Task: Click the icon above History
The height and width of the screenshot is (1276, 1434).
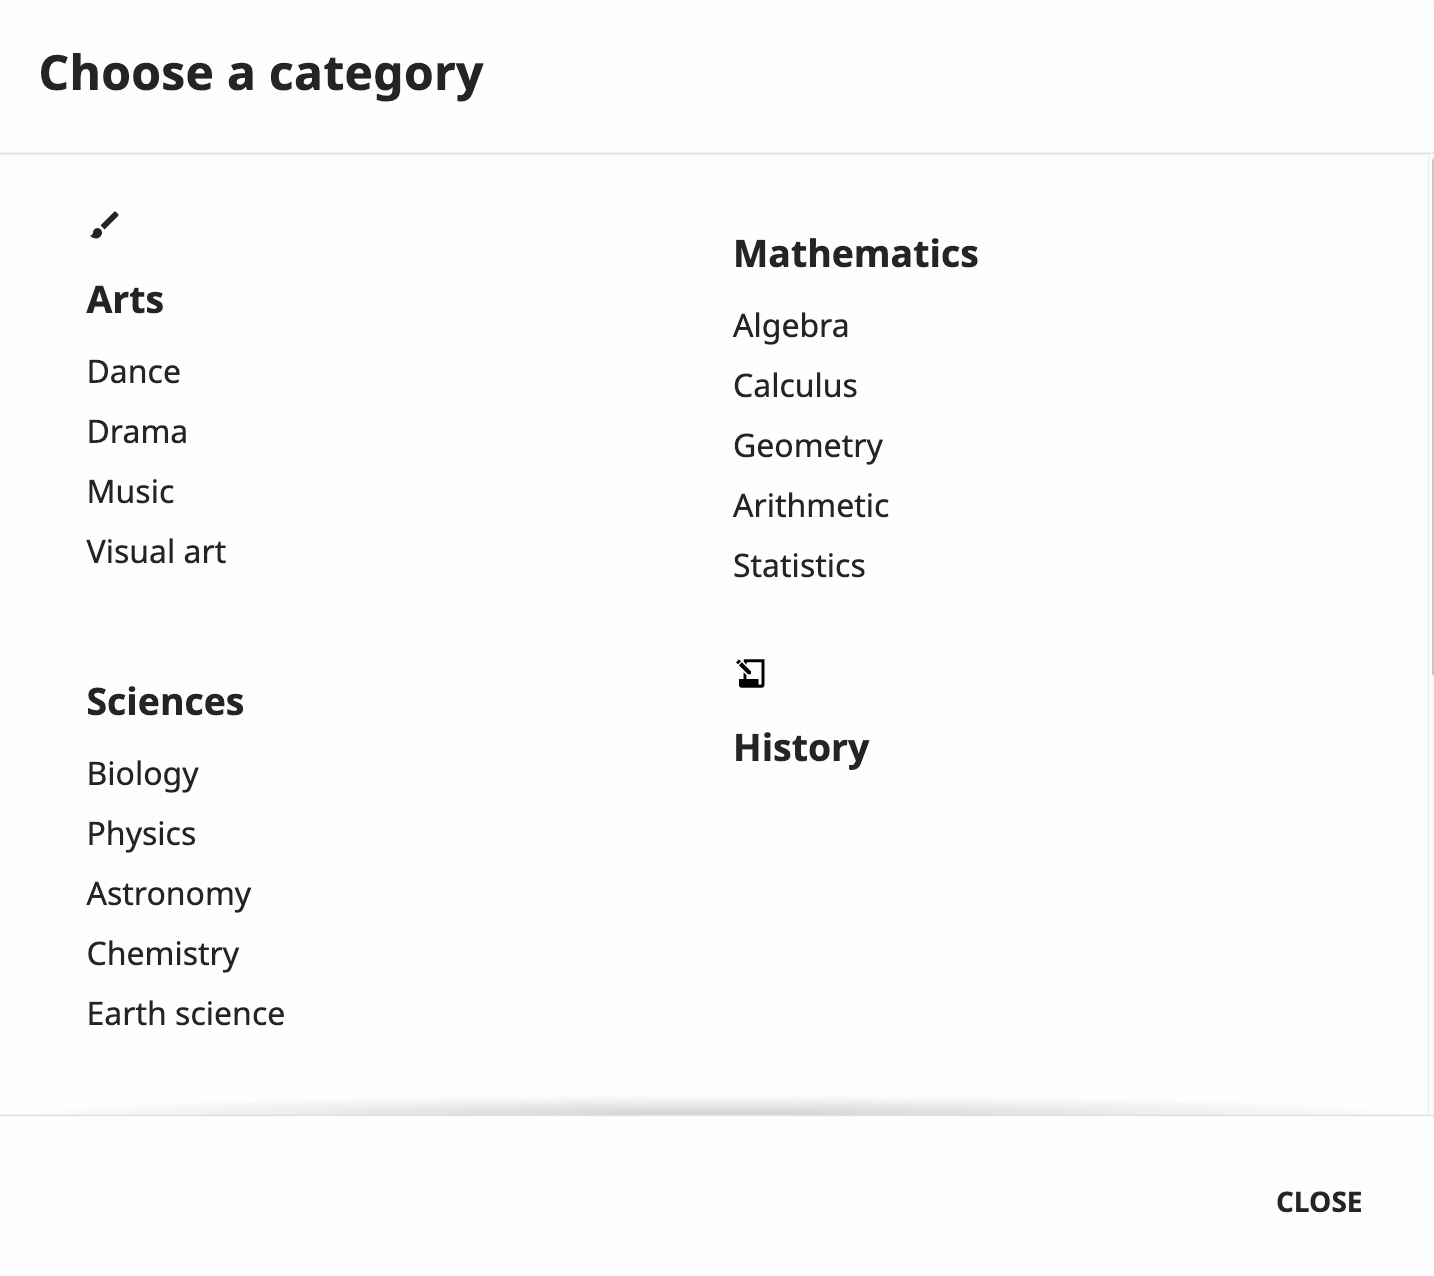Action: tap(751, 673)
